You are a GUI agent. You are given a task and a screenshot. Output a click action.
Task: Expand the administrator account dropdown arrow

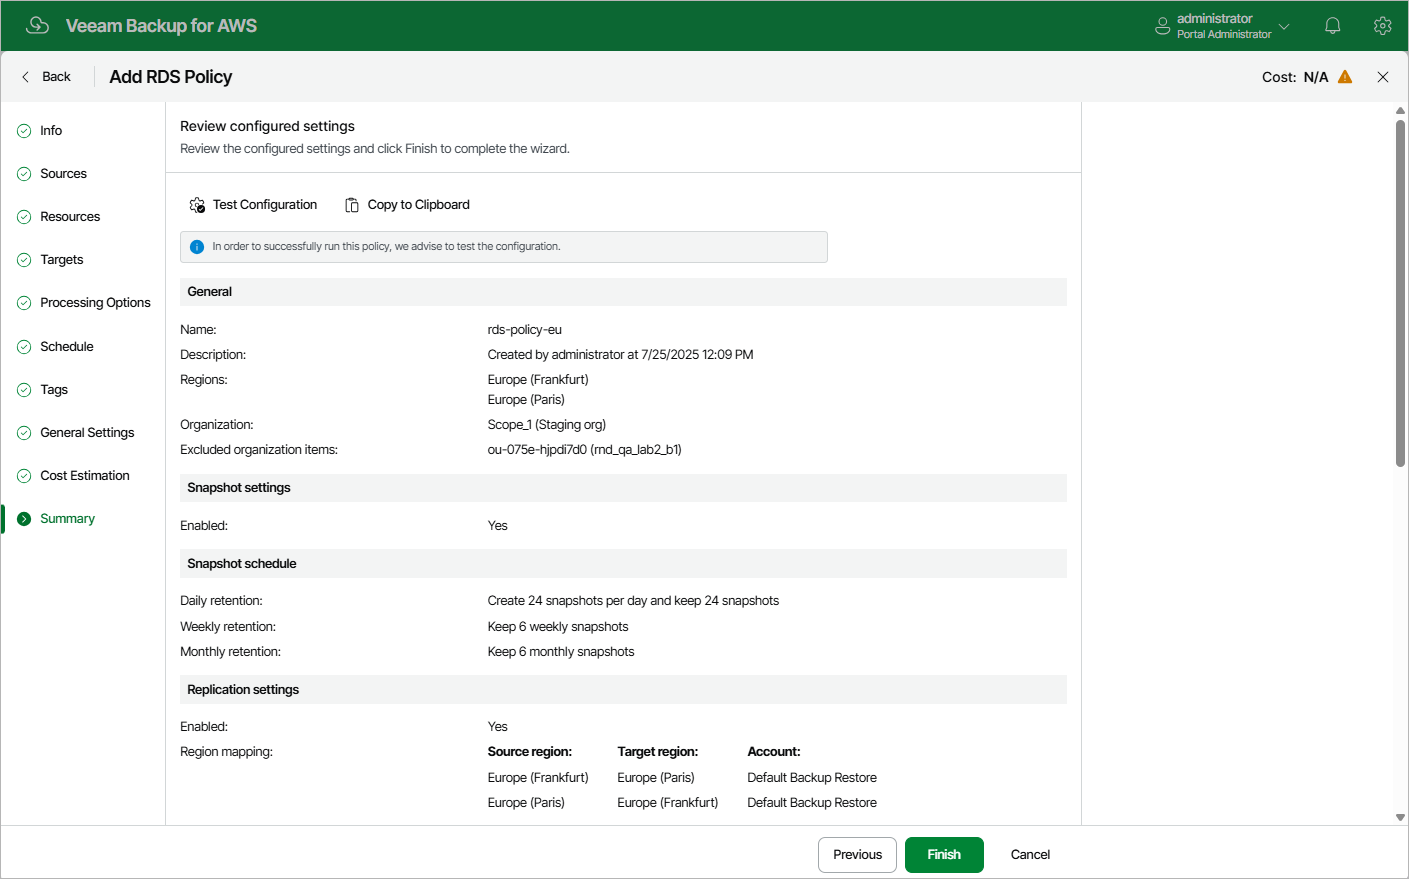1284,26
